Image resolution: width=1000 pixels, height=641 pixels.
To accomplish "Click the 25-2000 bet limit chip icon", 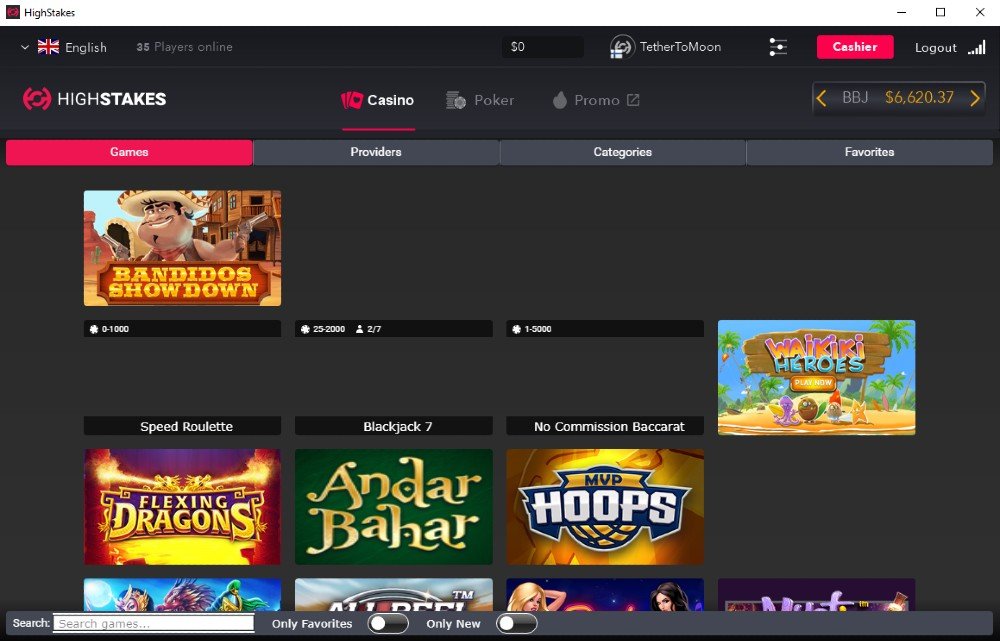I will [305, 329].
